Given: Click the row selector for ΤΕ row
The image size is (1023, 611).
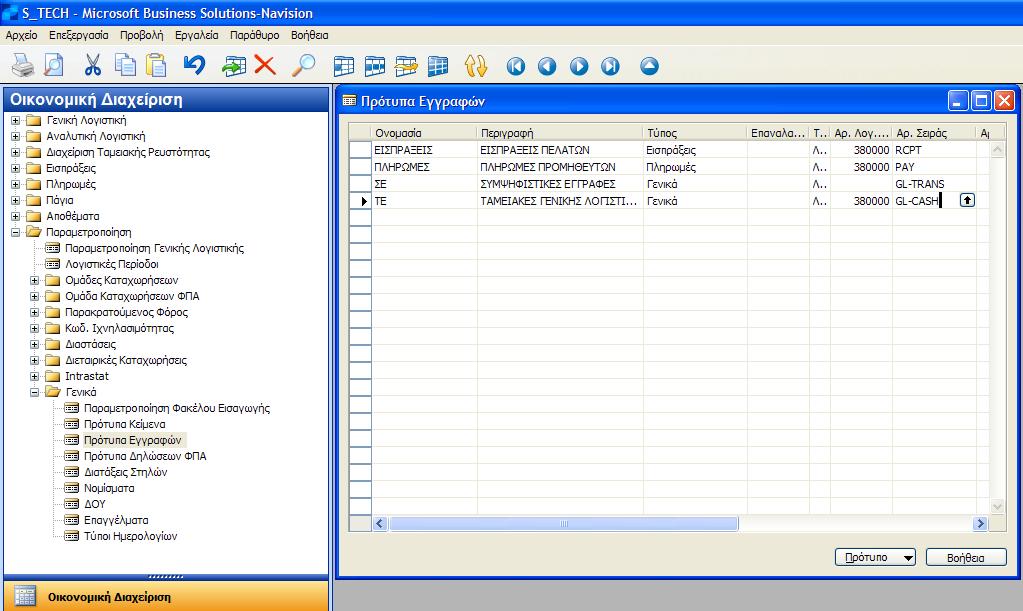Looking at the screenshot, I should click(x=360, y=201).
